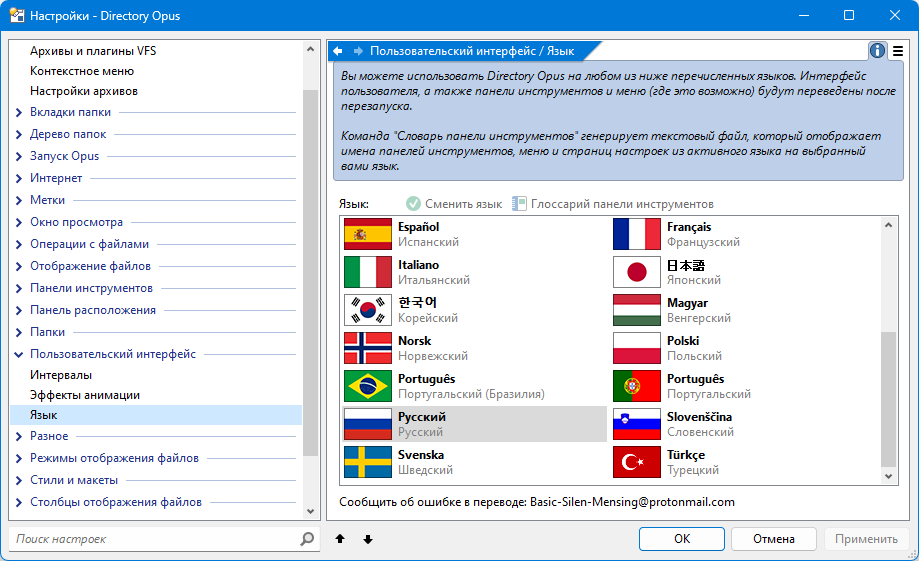
Task: Click the Japanese flag icon
Action: coord(636,273)
